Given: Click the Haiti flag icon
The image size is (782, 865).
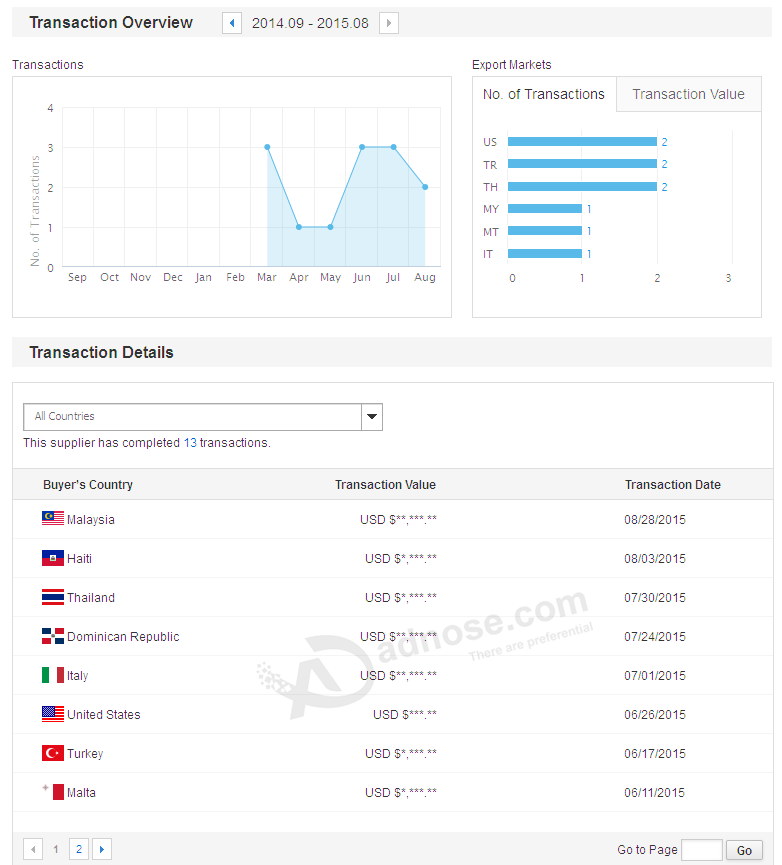Looking at the screenshot, I should 53,558.
